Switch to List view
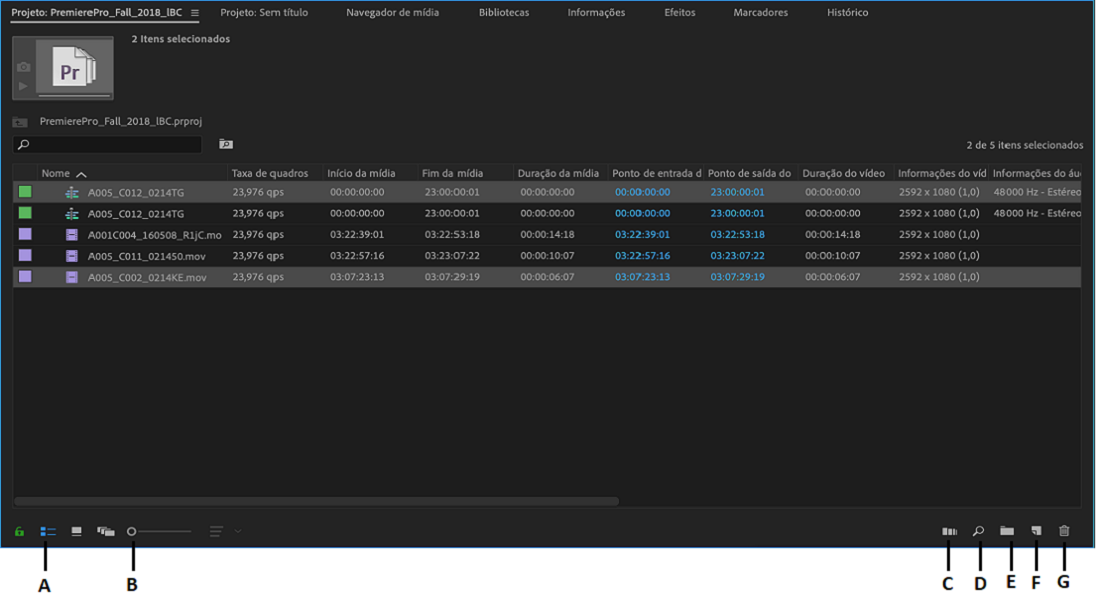 pos(48,532)
